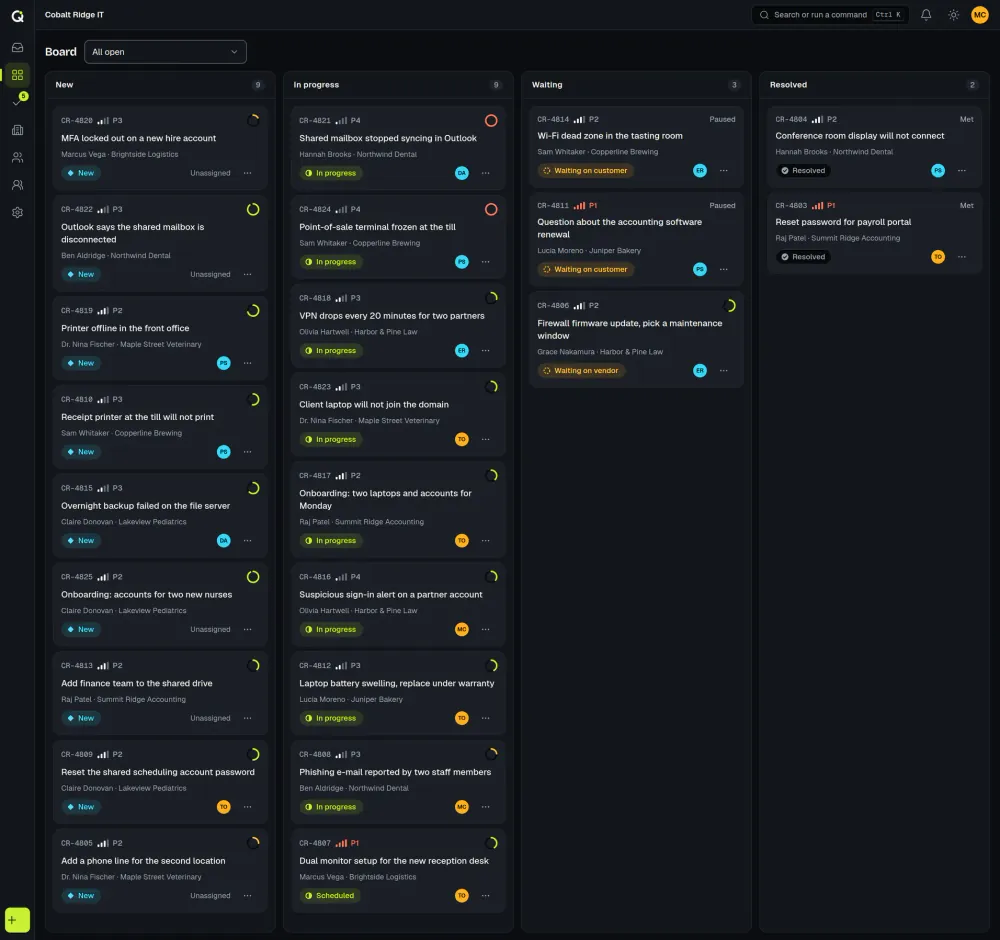Click the In progress column header
1000x940 pixels.
(316, 85)
